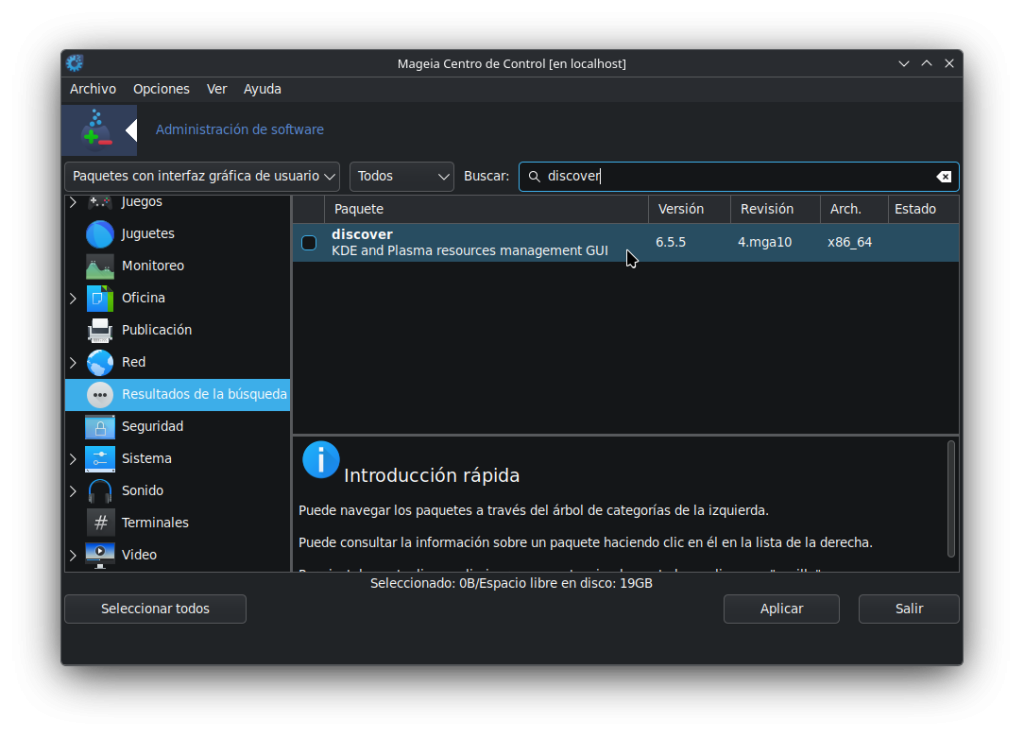Click the search results ellipsis icon
1024x738 pixels.
pyautogui.click(x=100, y=394)
